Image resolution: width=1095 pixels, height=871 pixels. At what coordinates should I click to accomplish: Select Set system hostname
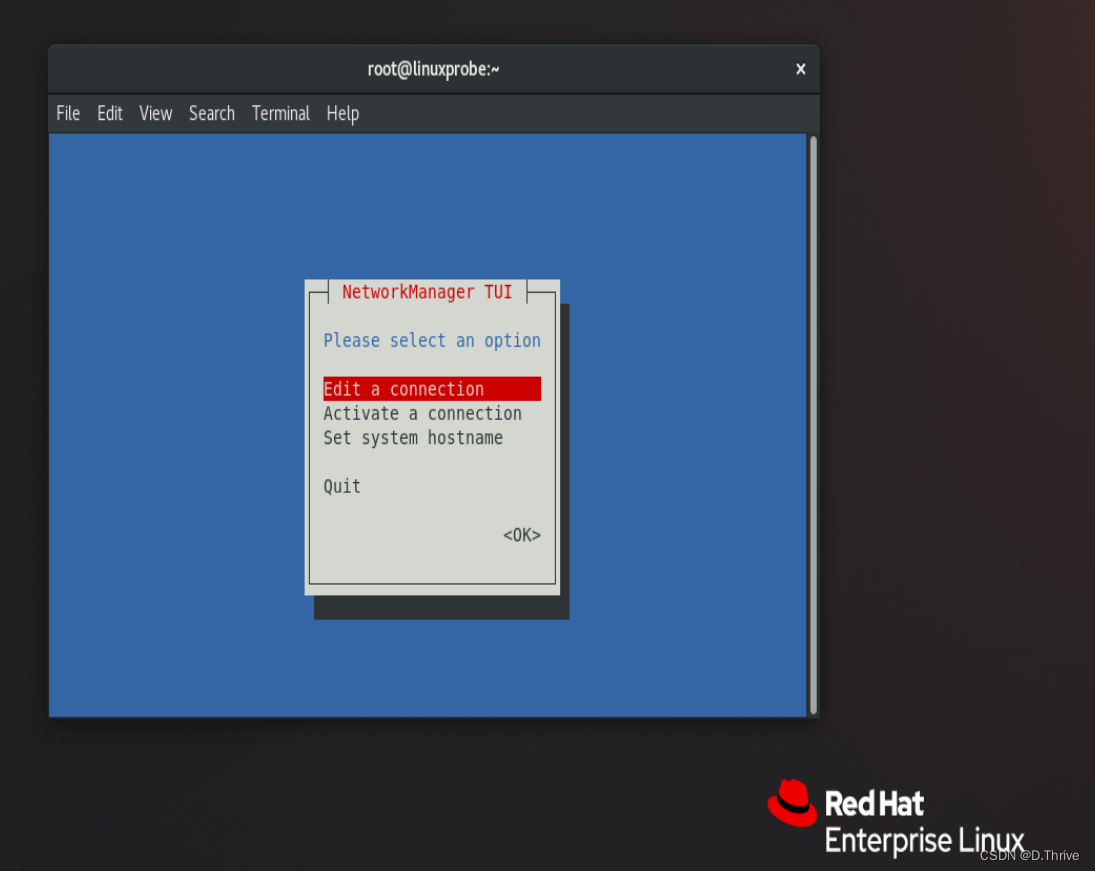(x=413, y=438)
